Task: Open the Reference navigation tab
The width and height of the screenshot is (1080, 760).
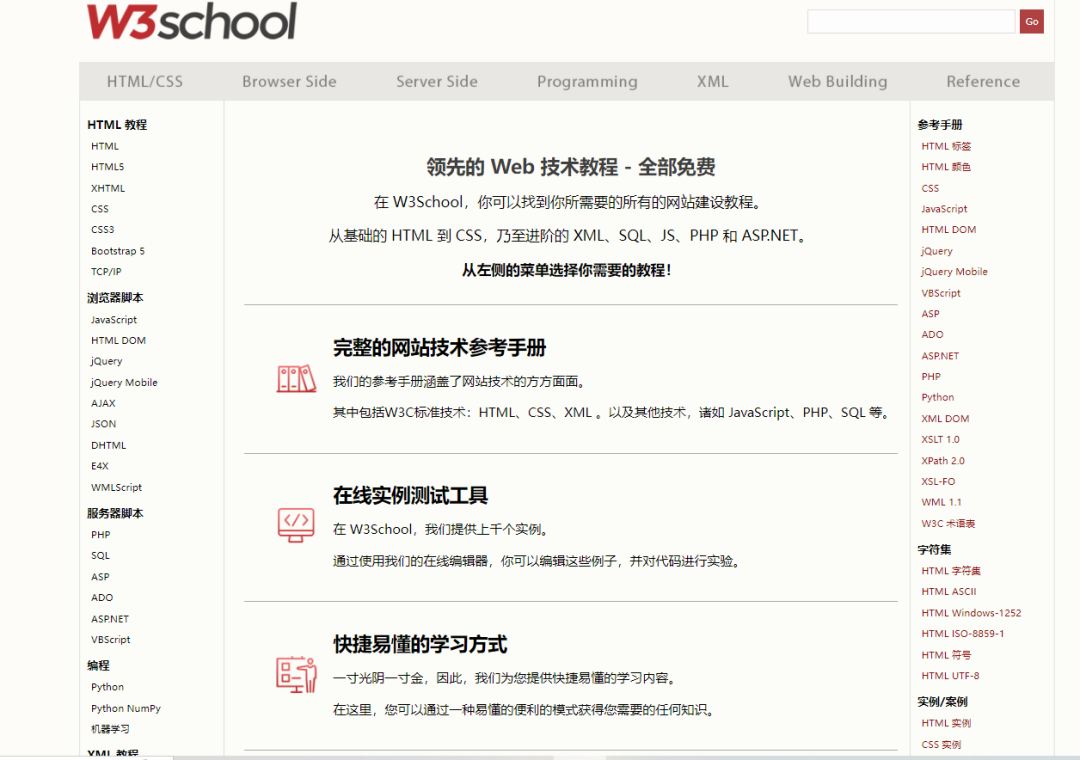Action: point(983,81)
